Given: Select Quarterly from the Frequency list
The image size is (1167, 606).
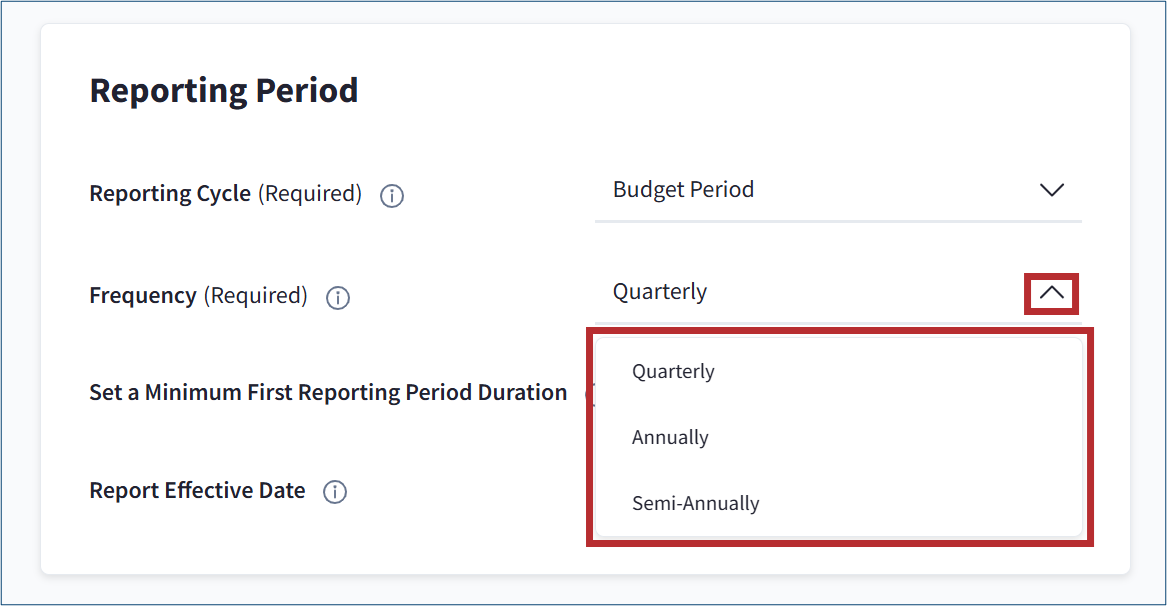Looking at the screenshot, I should click(673, 371).
